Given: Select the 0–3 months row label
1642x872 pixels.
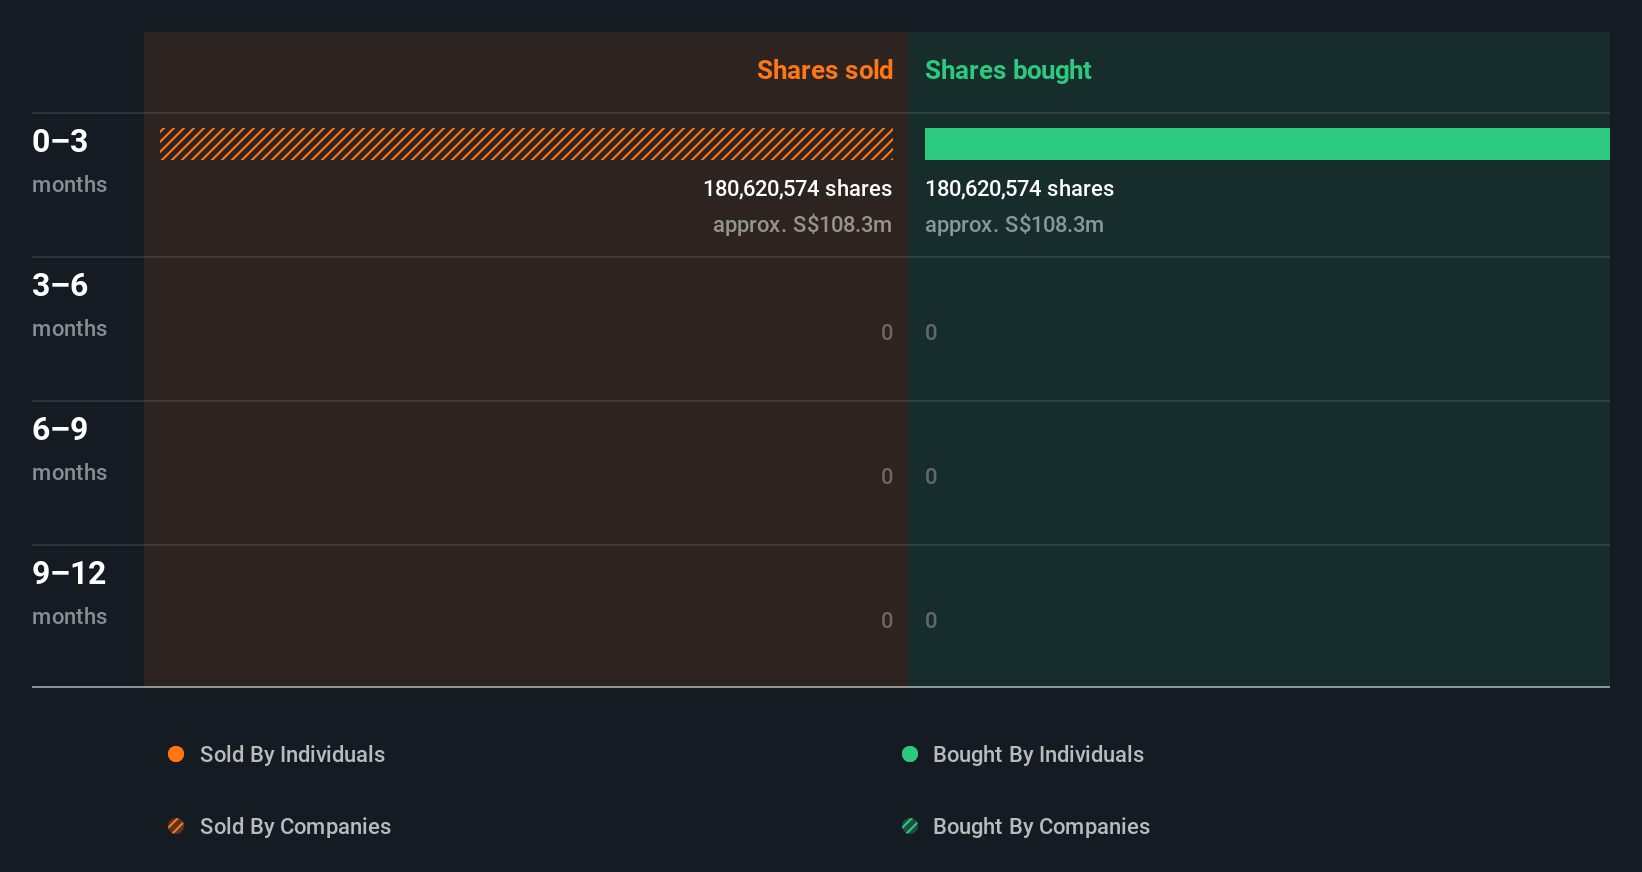Looking at the screenshot, I should (x=68, y=160).
